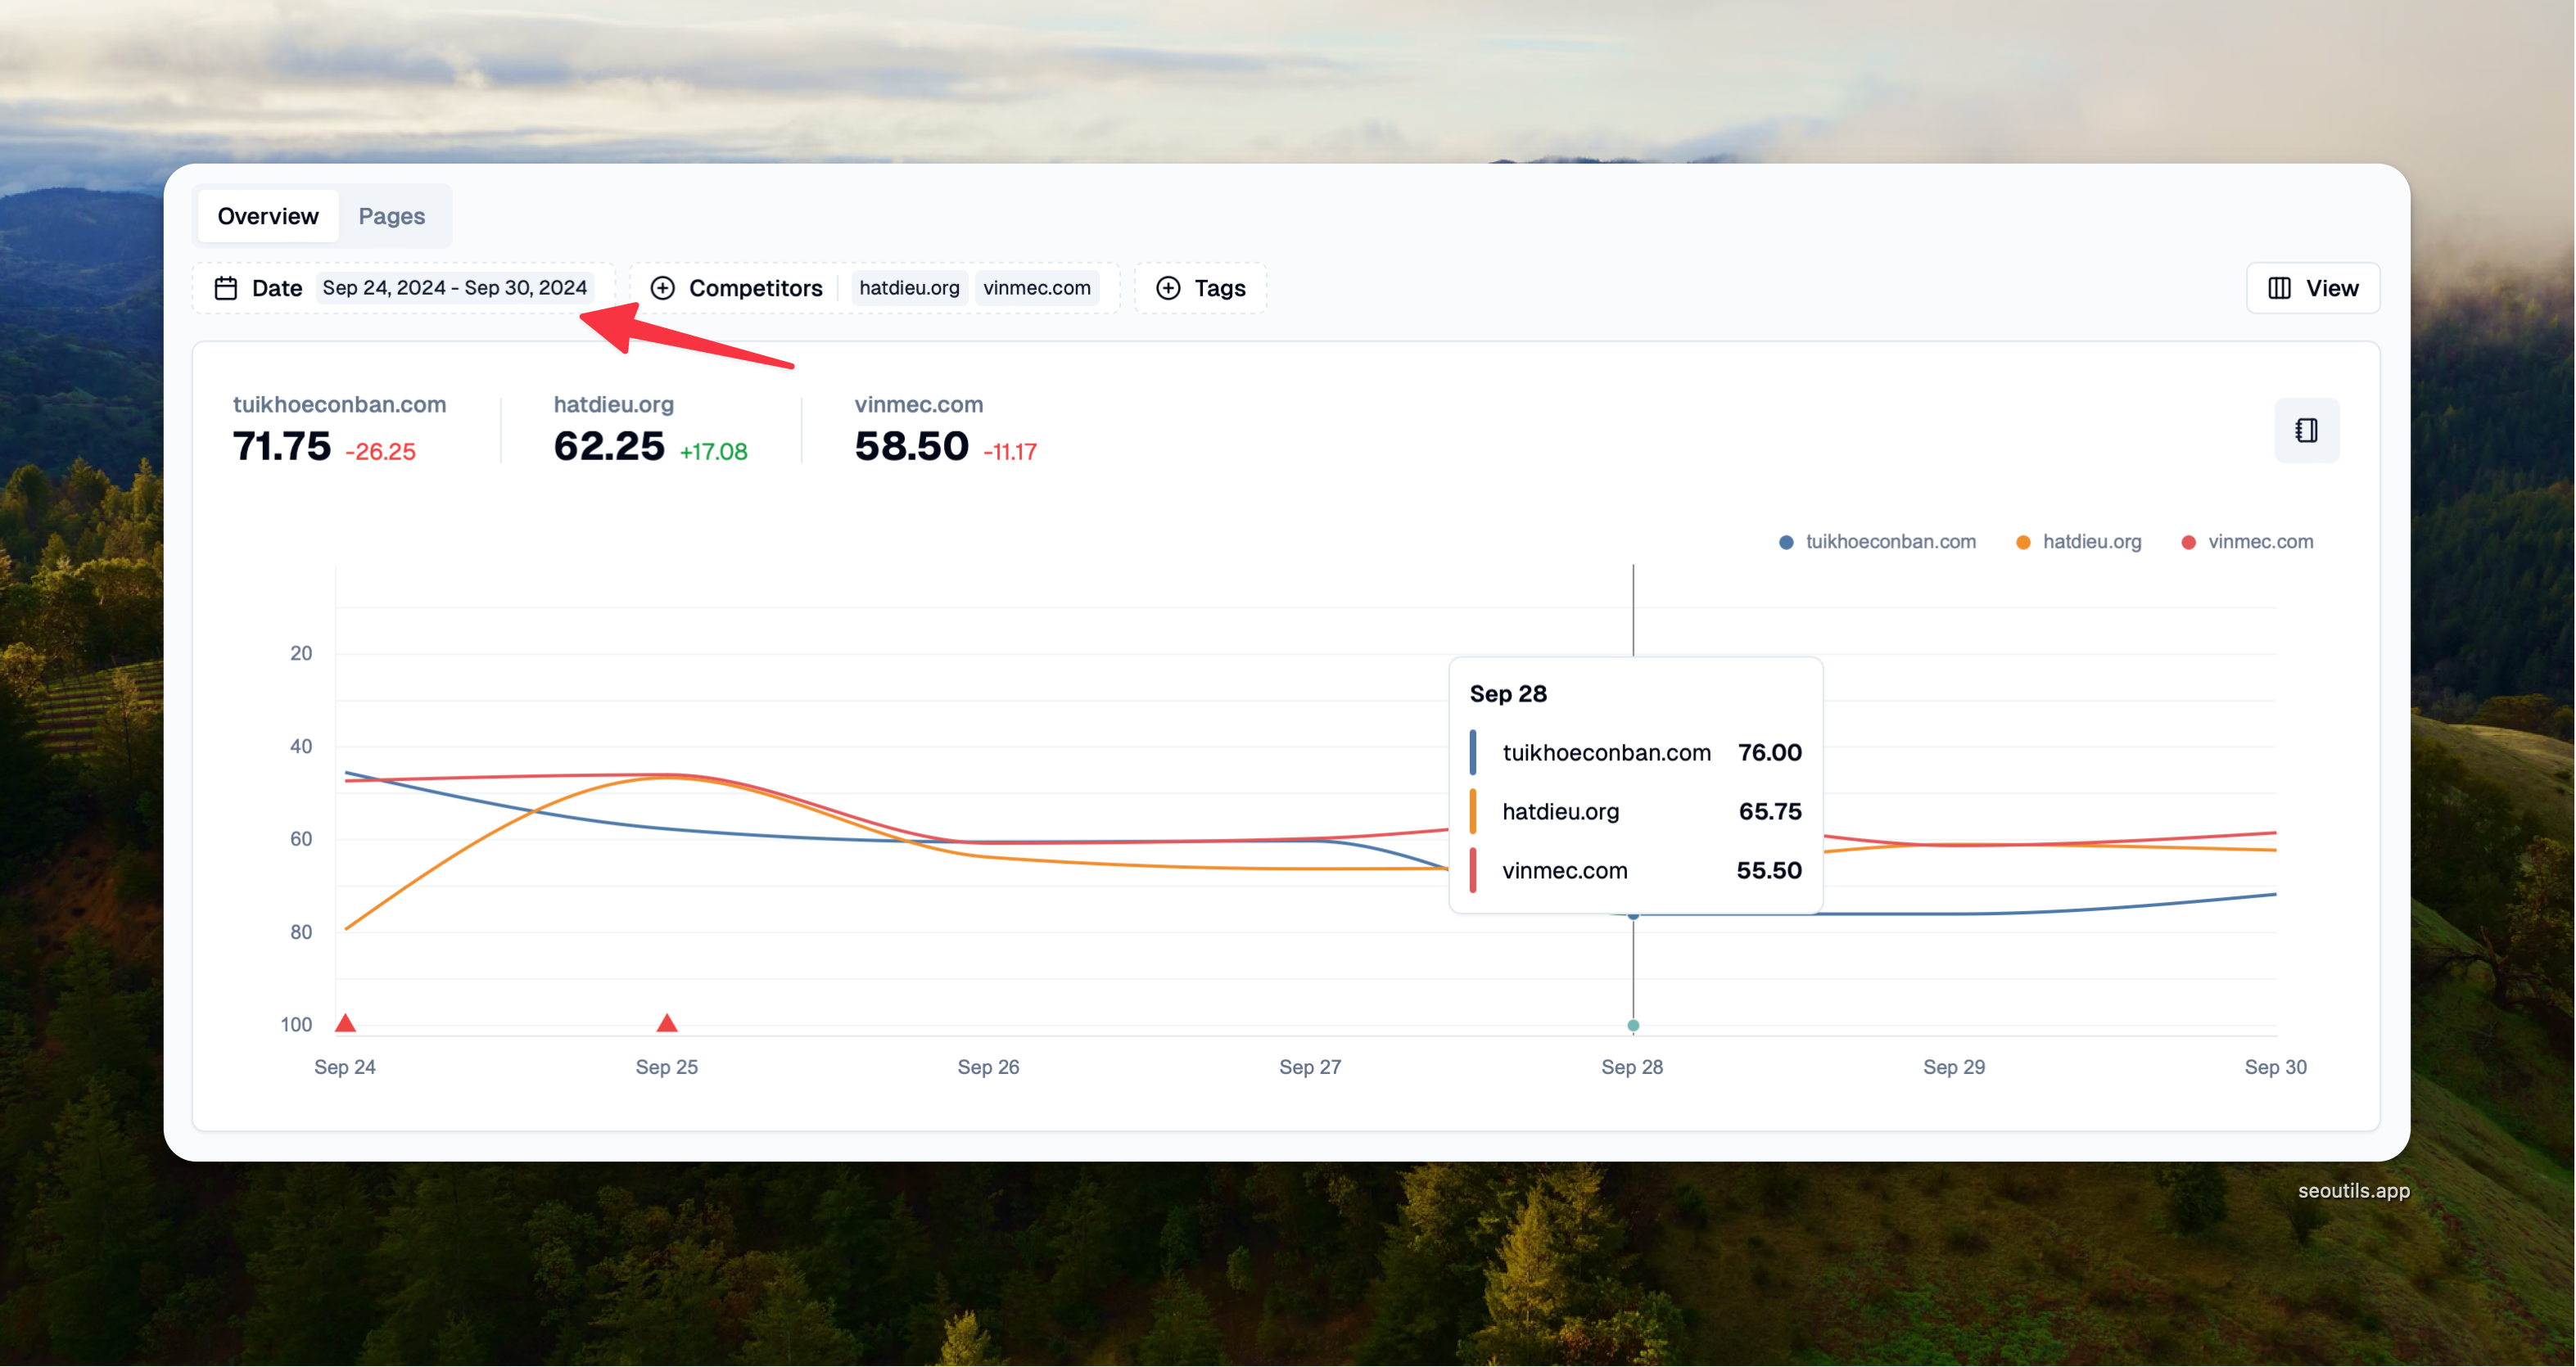Open the notes notebook icon button

[2306, 430]
